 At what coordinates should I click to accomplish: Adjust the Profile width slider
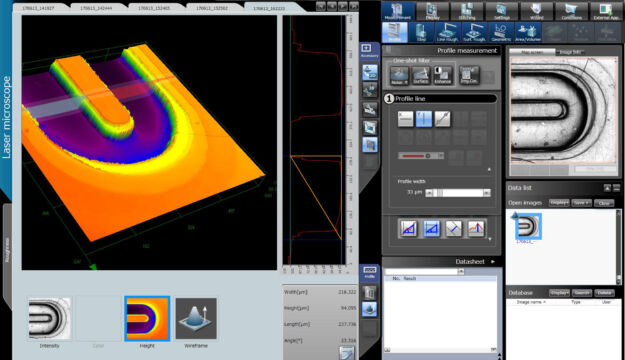pos(458,193)
